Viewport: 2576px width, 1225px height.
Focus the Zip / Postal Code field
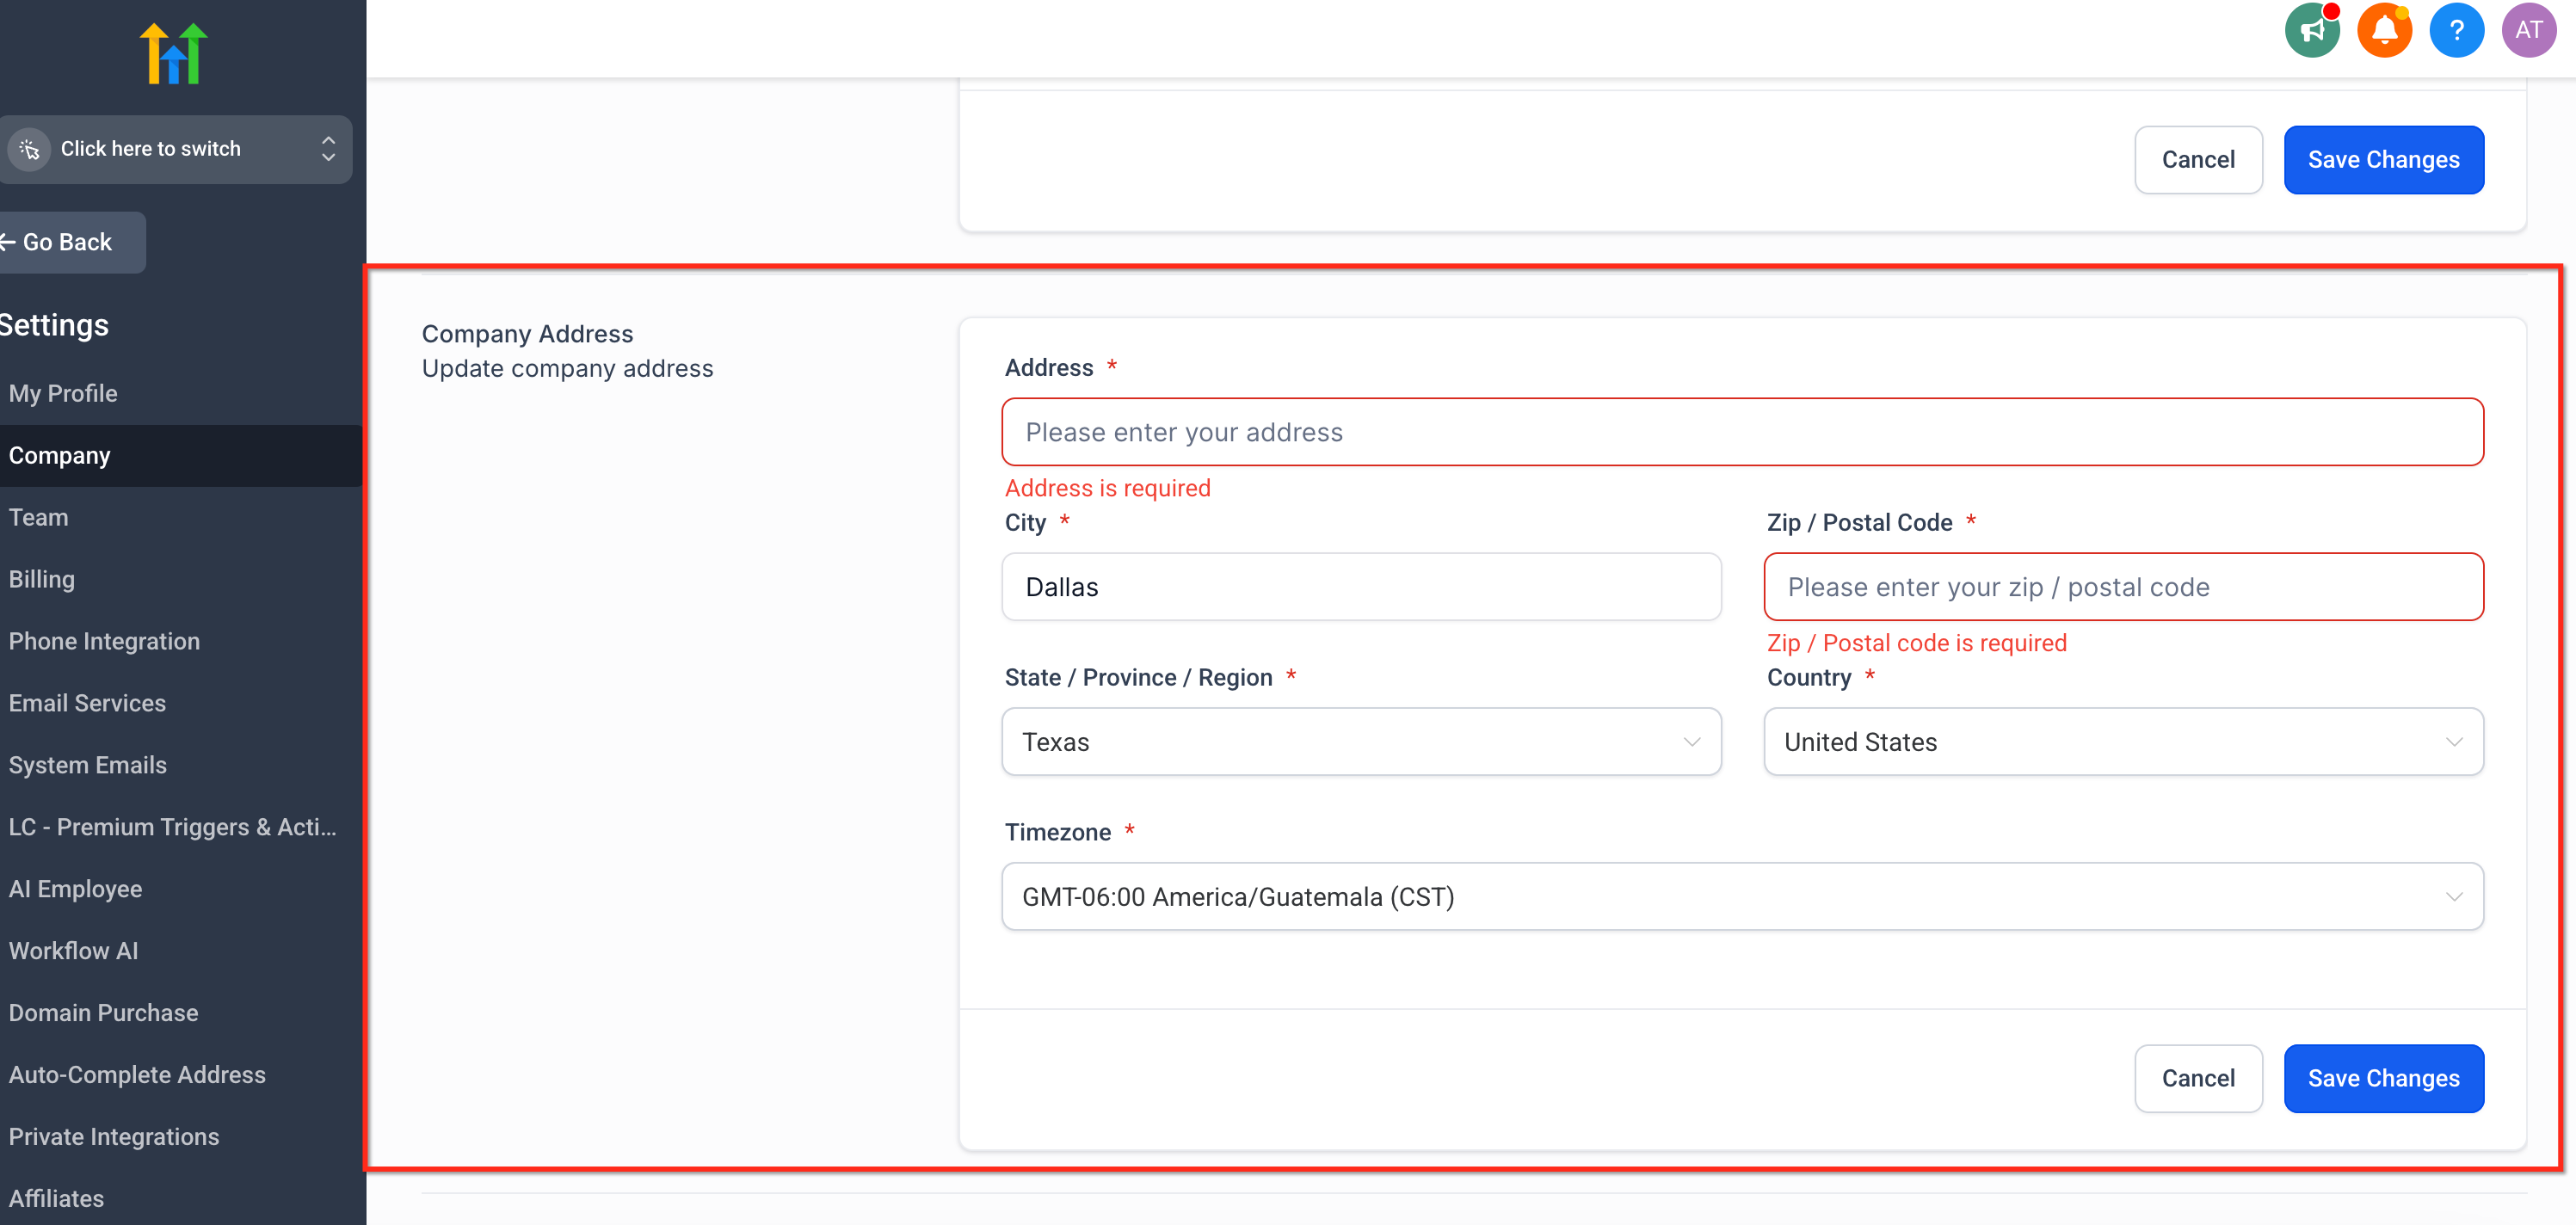pos(2122,587)
